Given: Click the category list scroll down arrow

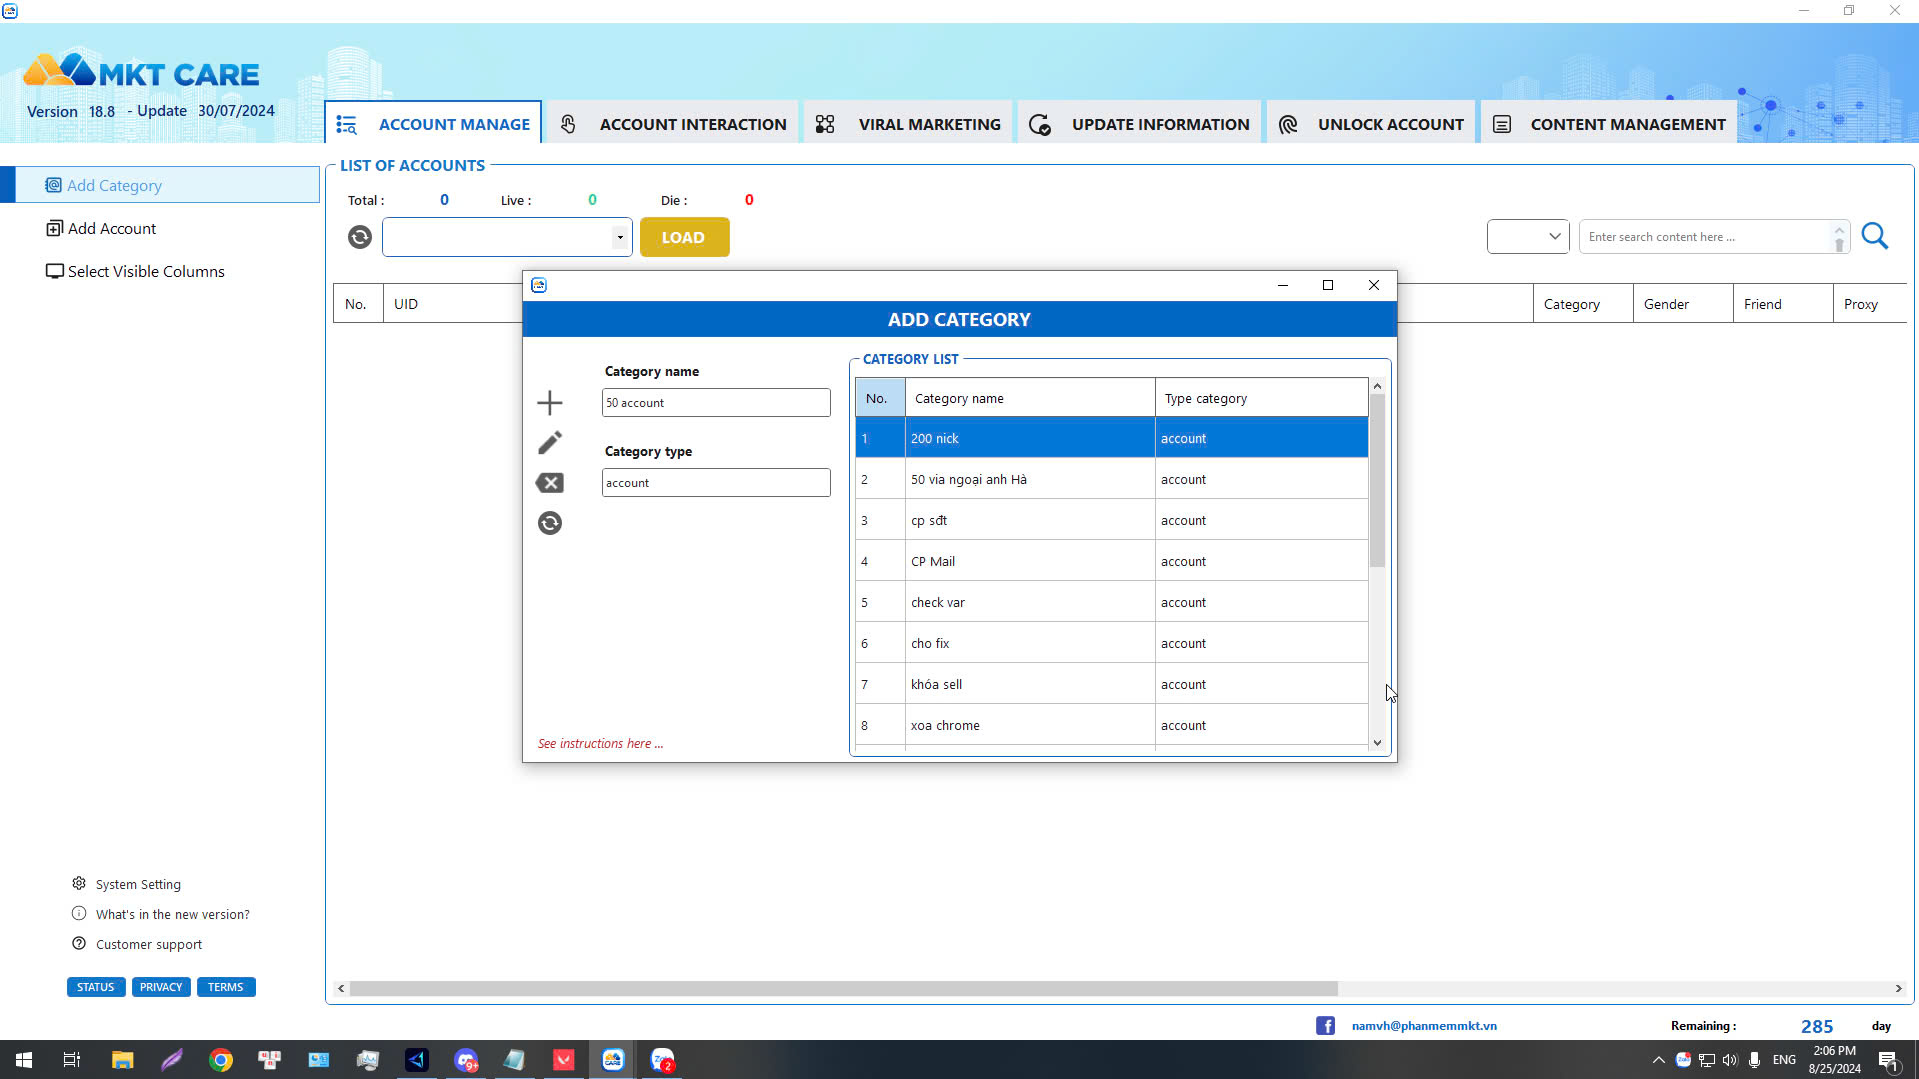Looking at the screenshot, I should point(1377,743).
